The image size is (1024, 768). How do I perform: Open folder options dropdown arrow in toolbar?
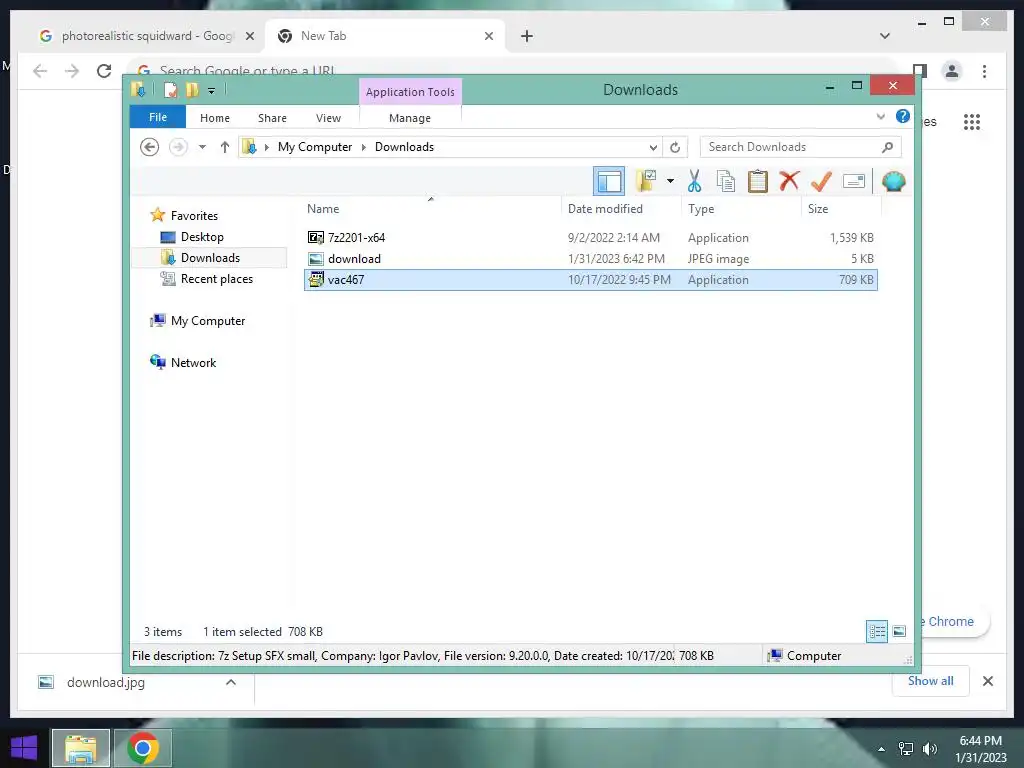670,181
